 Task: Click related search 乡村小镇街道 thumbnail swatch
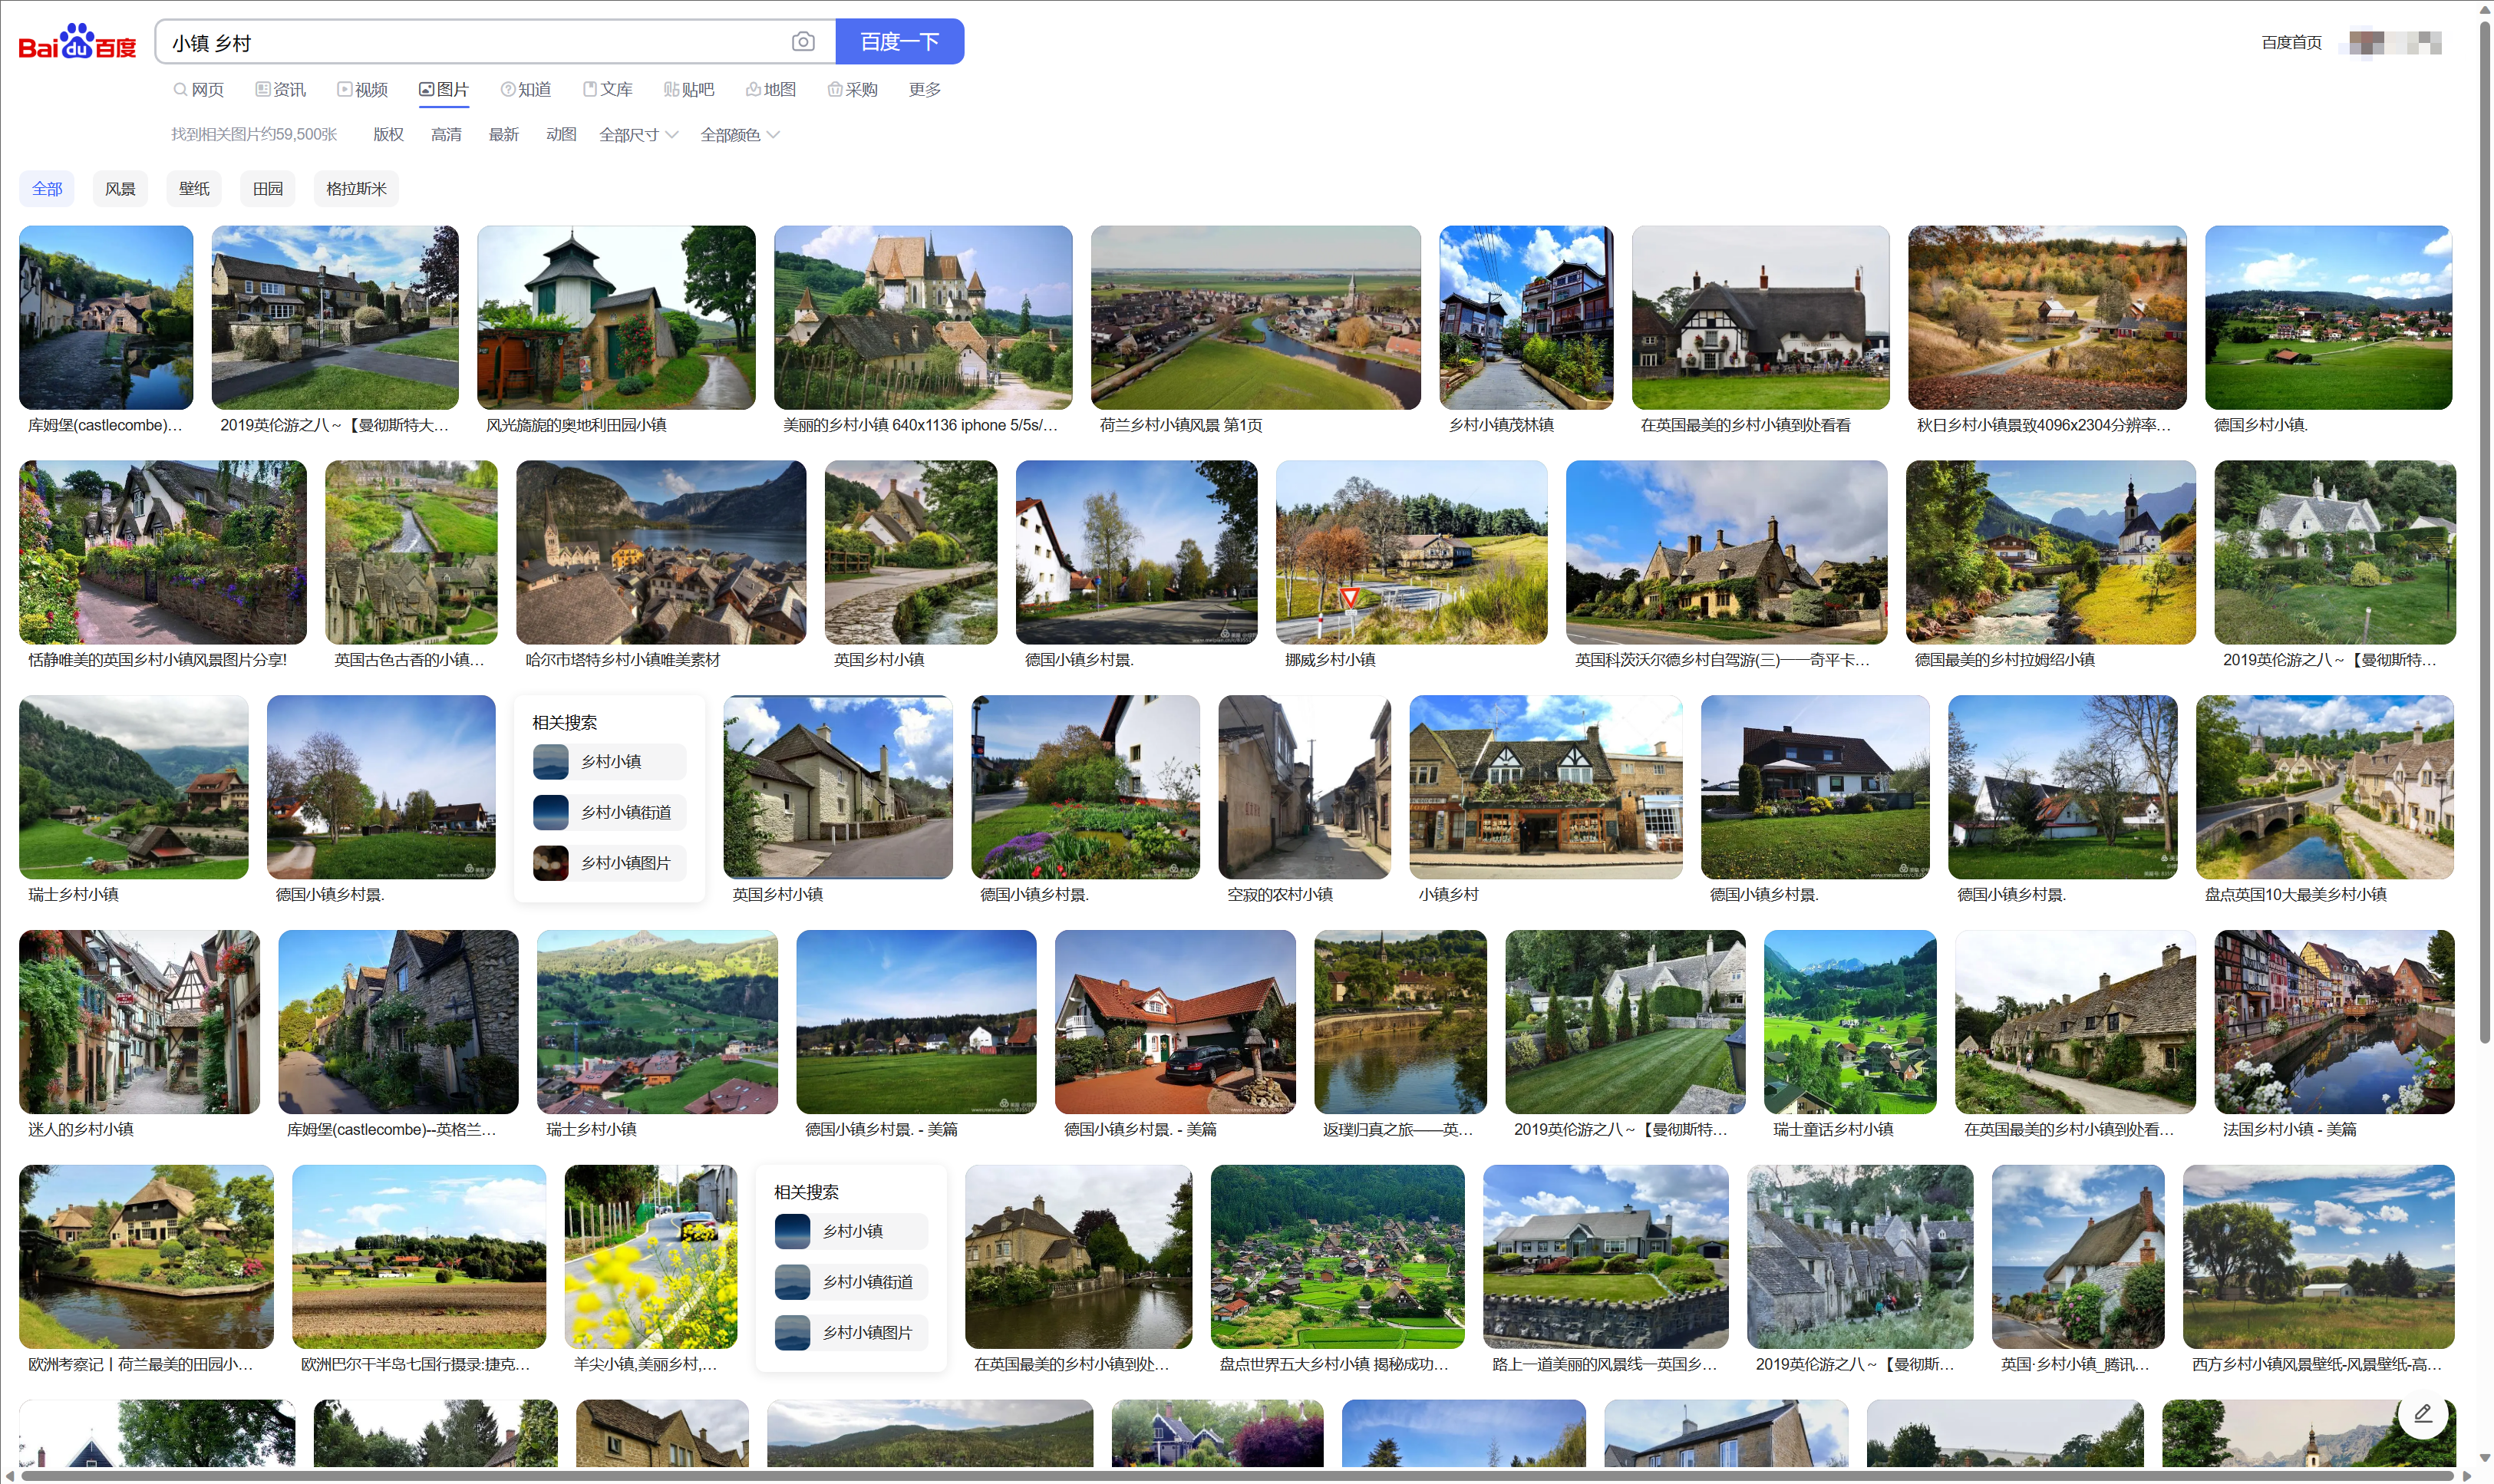551,812
